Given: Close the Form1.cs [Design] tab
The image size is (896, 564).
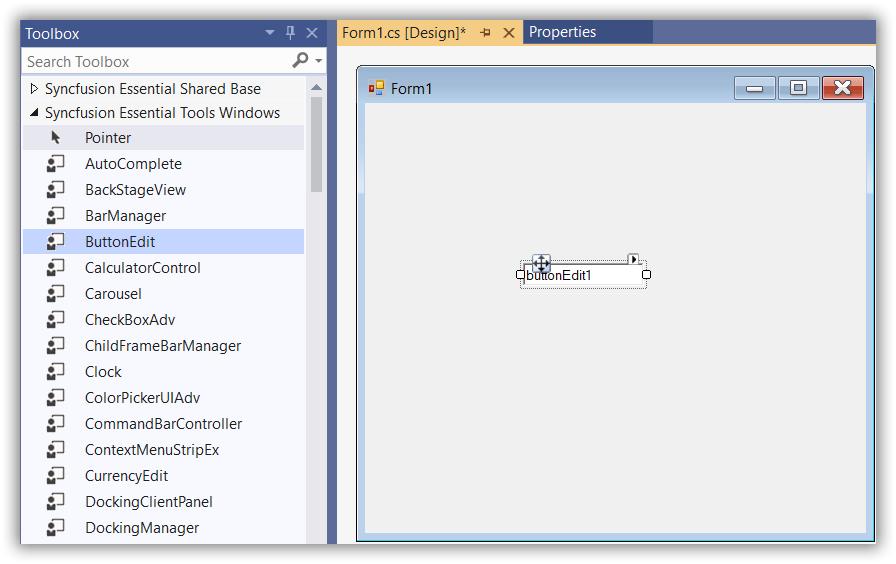Looking at the screenshot, I should 509,33.
